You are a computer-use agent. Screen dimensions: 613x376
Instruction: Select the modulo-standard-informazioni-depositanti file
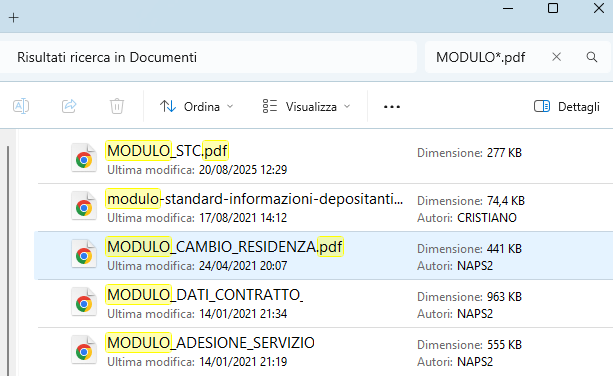(x=324, y=208)
